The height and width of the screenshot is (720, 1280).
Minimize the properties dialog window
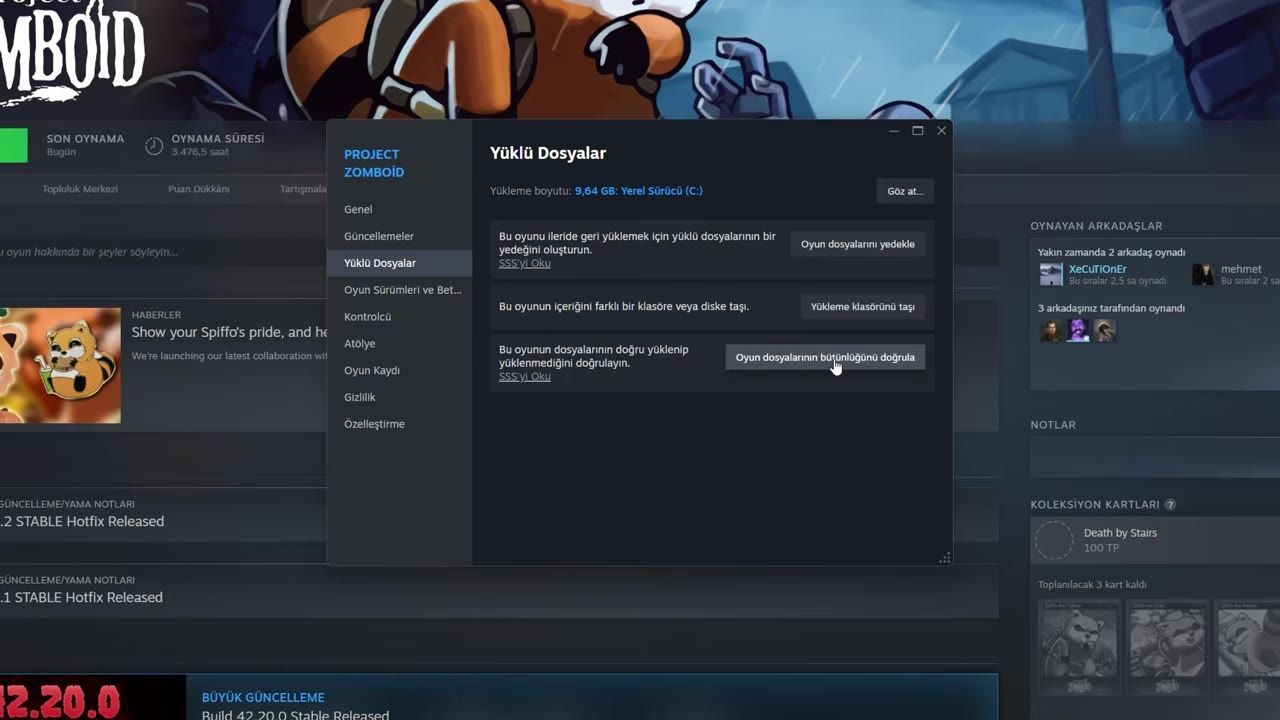click(x=894, y=131)
